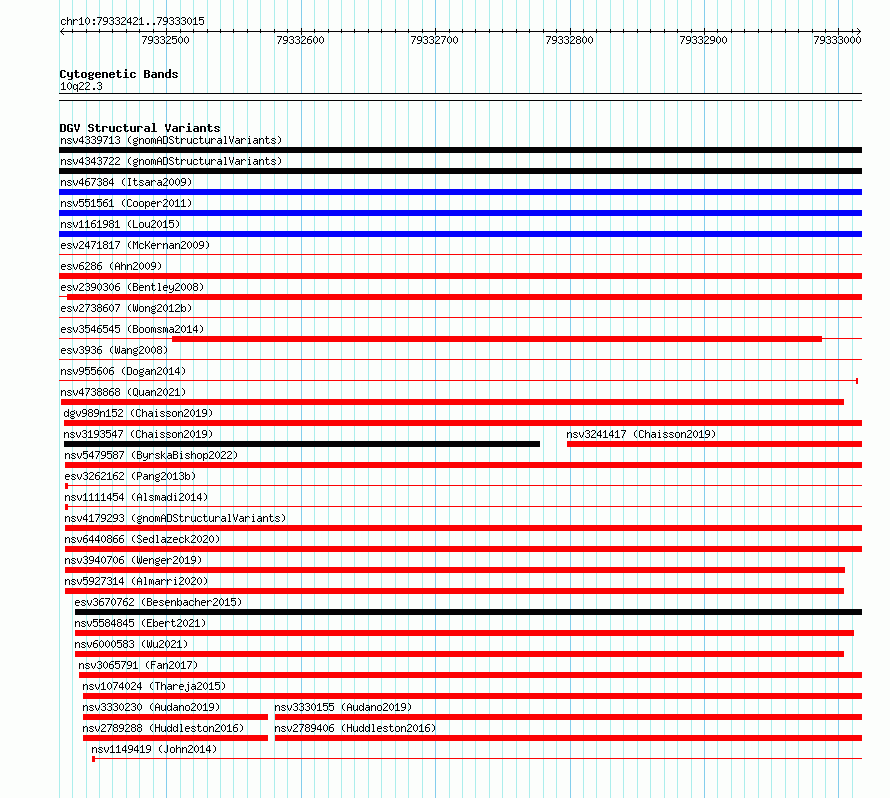890x798 pixels.
Task: Click ruler position 79333000
Action: tap(837, 40)
